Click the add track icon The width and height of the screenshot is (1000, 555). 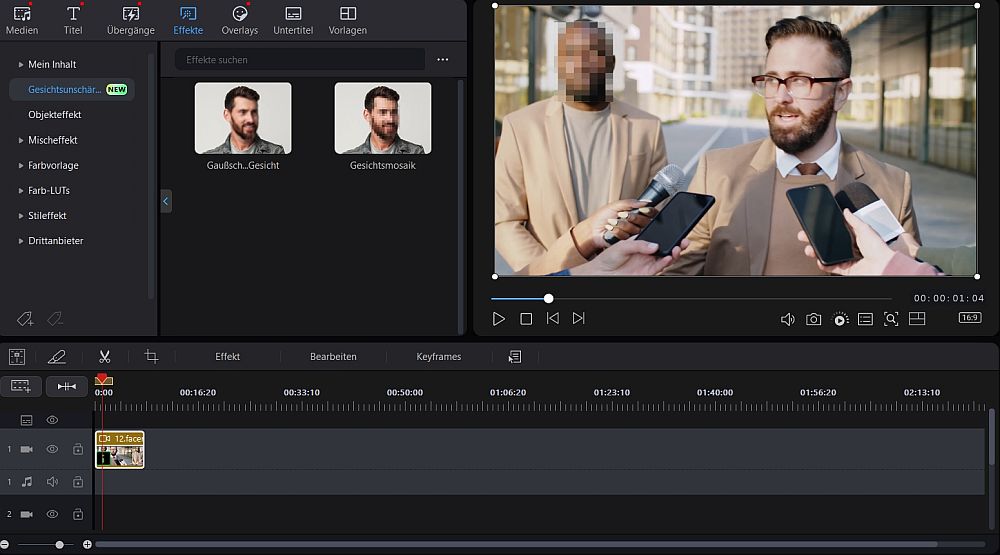[x=21, y=386]
